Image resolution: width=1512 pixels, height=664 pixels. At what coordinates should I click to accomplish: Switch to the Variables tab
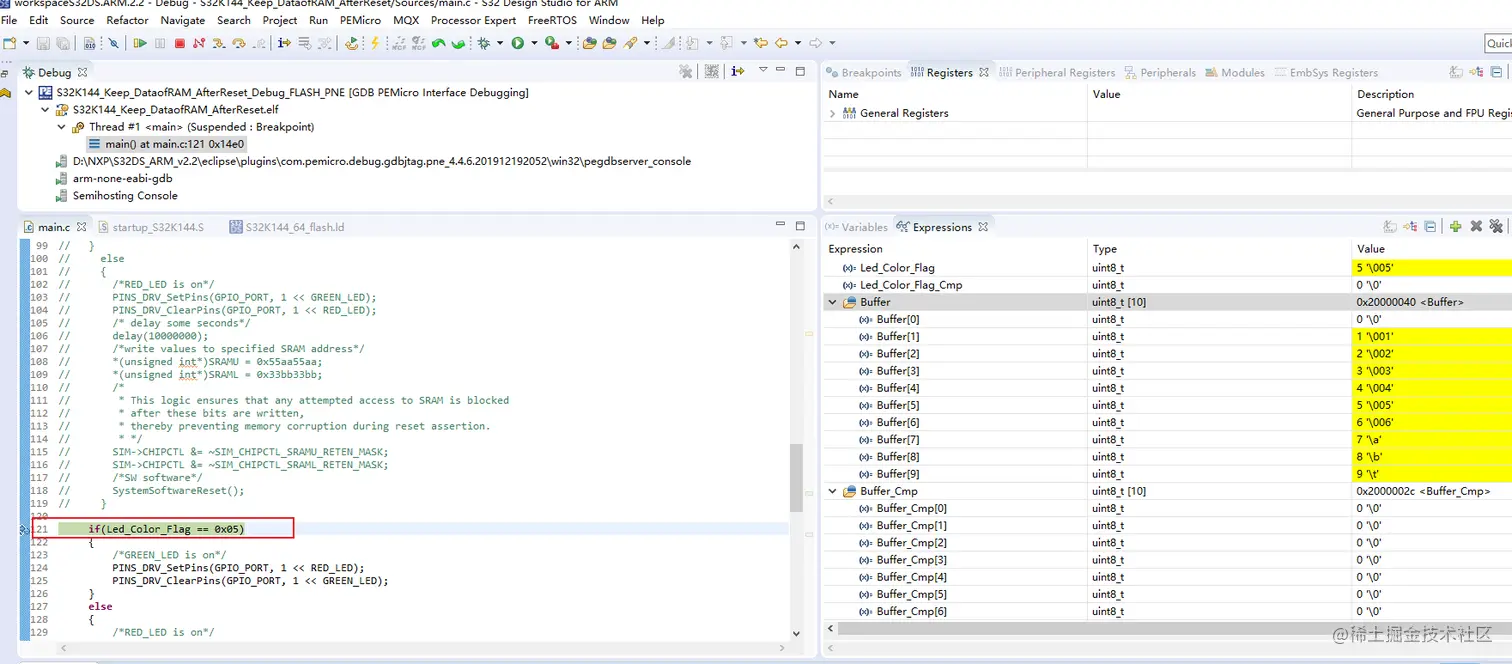[857, 227]
